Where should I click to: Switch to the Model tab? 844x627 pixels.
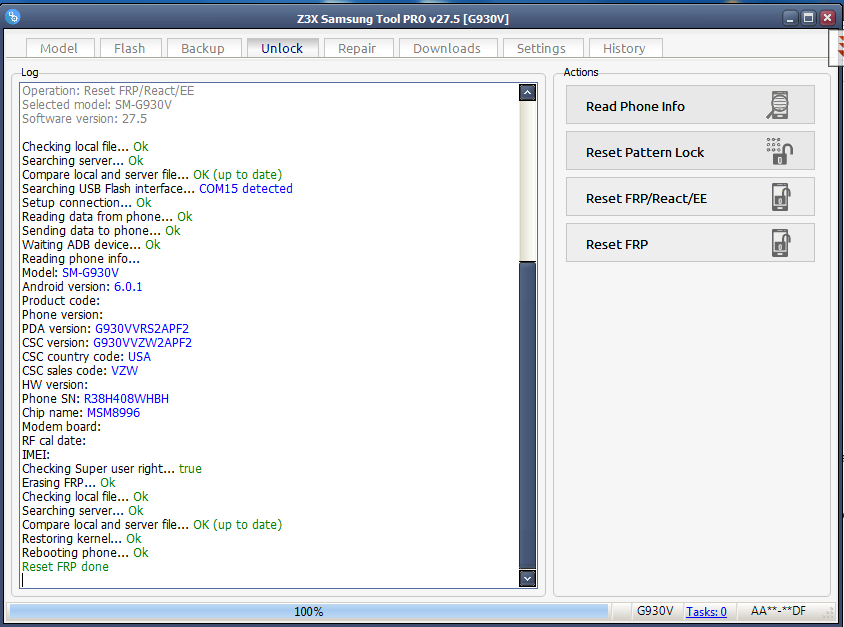tap(59, 48)
